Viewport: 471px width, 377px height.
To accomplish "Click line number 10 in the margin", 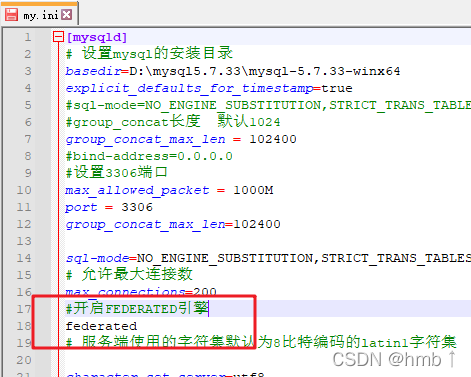I will [x=24, y=190].
